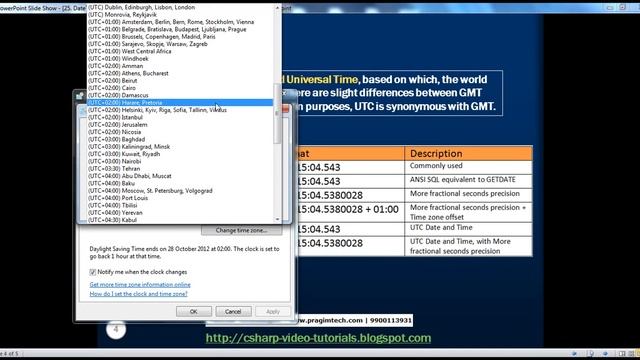Choose Helsinki, Kyiv, Riga, Sofia zone
The height and width of the screenshot is (360, 640).
point(180,110)
